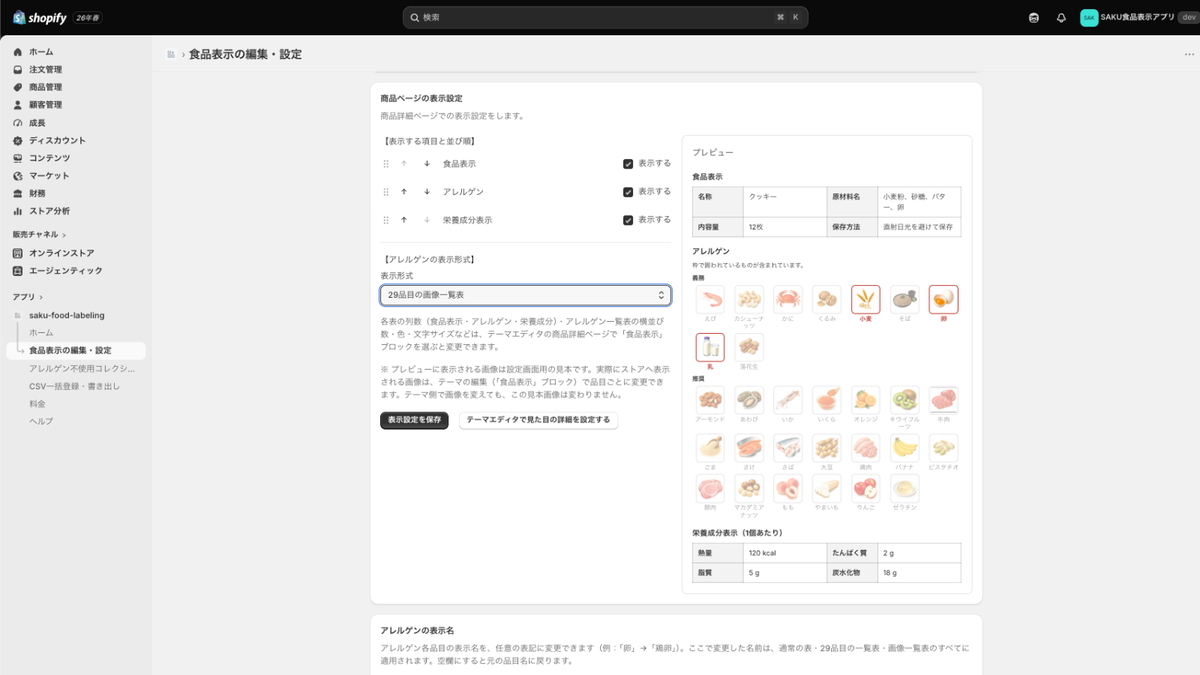Click the クッキー cell in preview table
This screenshot has height=675, width=1200.
[785, 201]
